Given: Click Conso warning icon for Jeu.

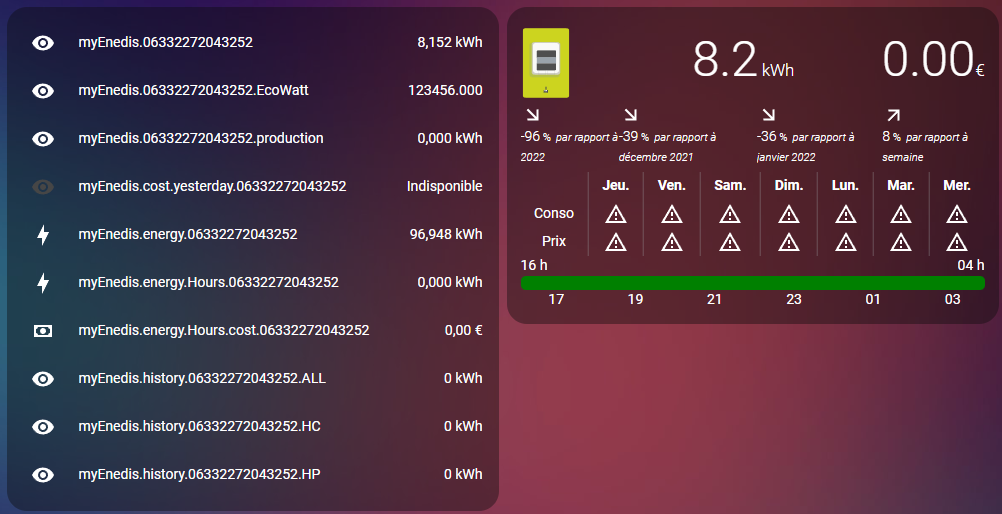Looking at the screenshot, I should (x=615, y=214).
